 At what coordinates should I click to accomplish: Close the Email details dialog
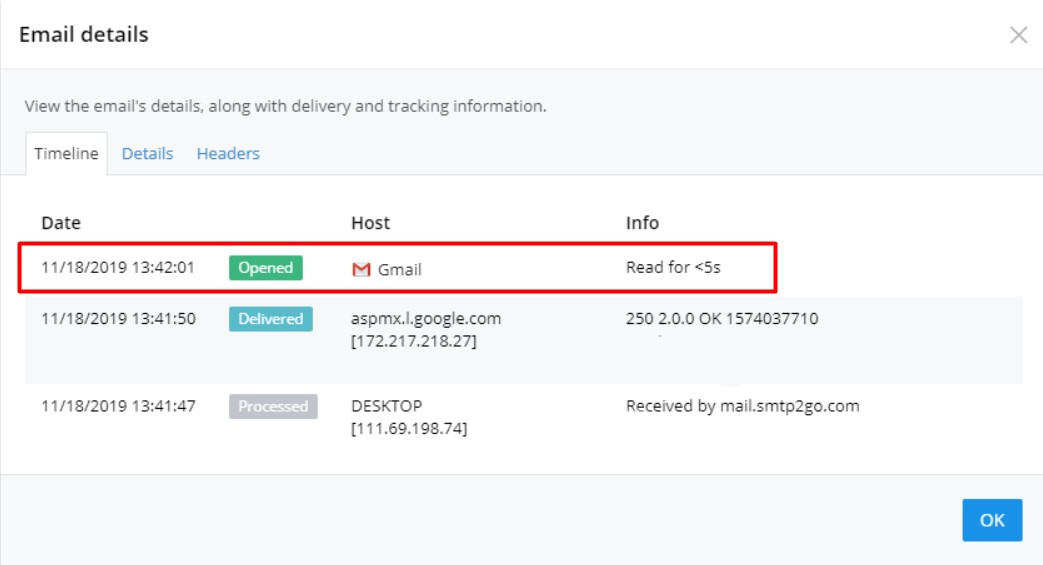pos(1018,35)
